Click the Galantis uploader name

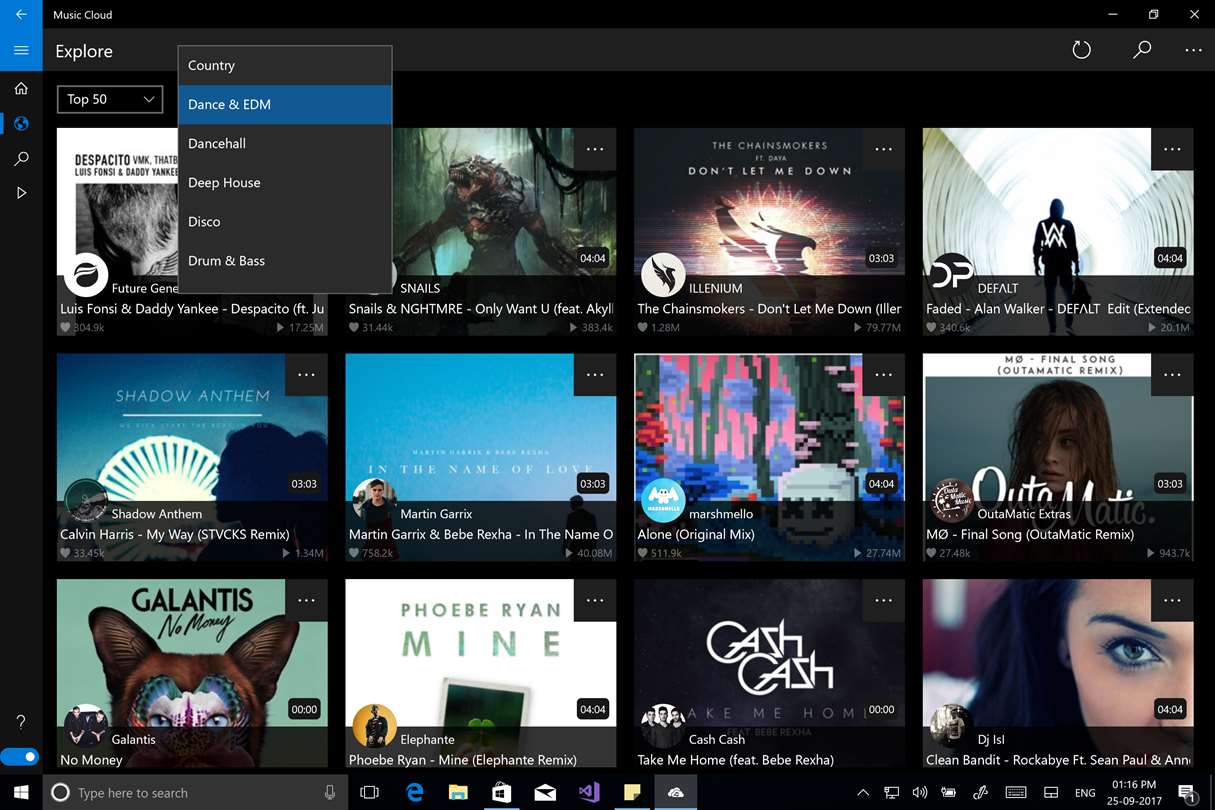134,740
